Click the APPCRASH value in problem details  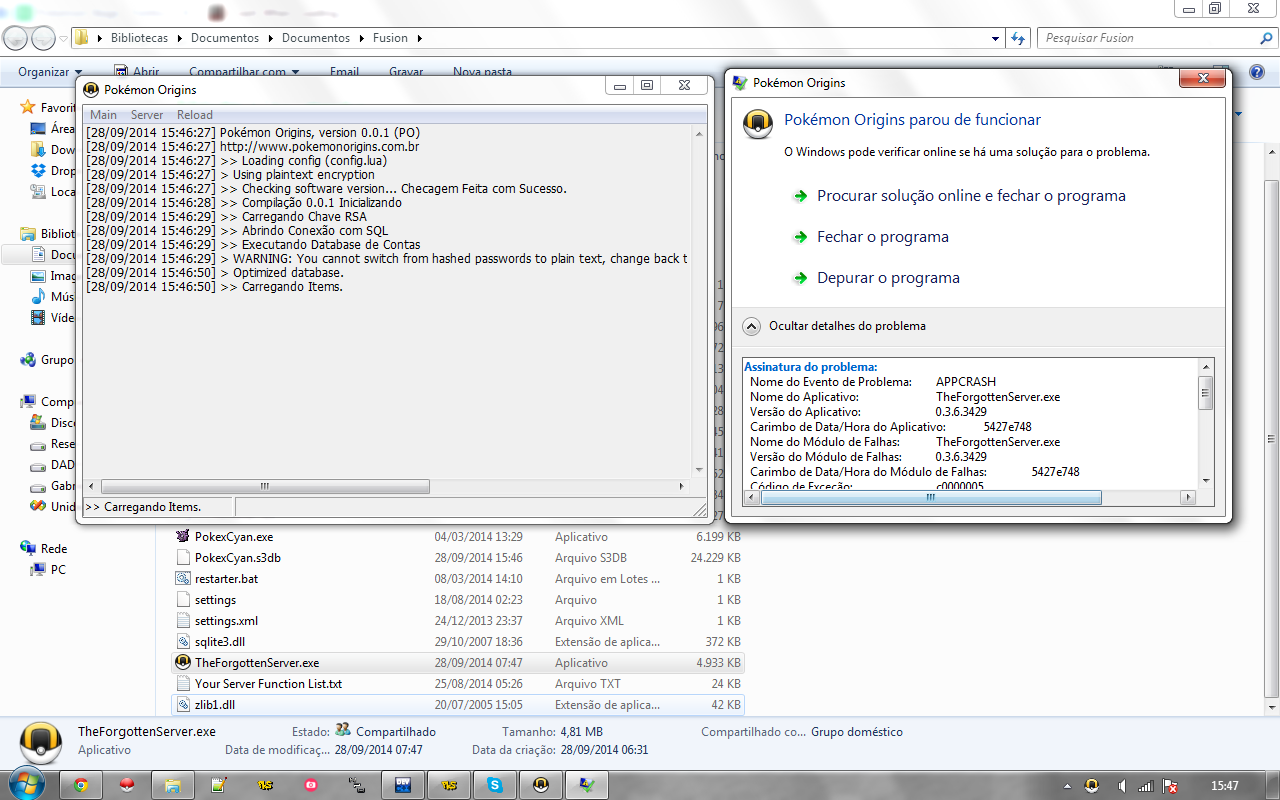tap(966, 382)
